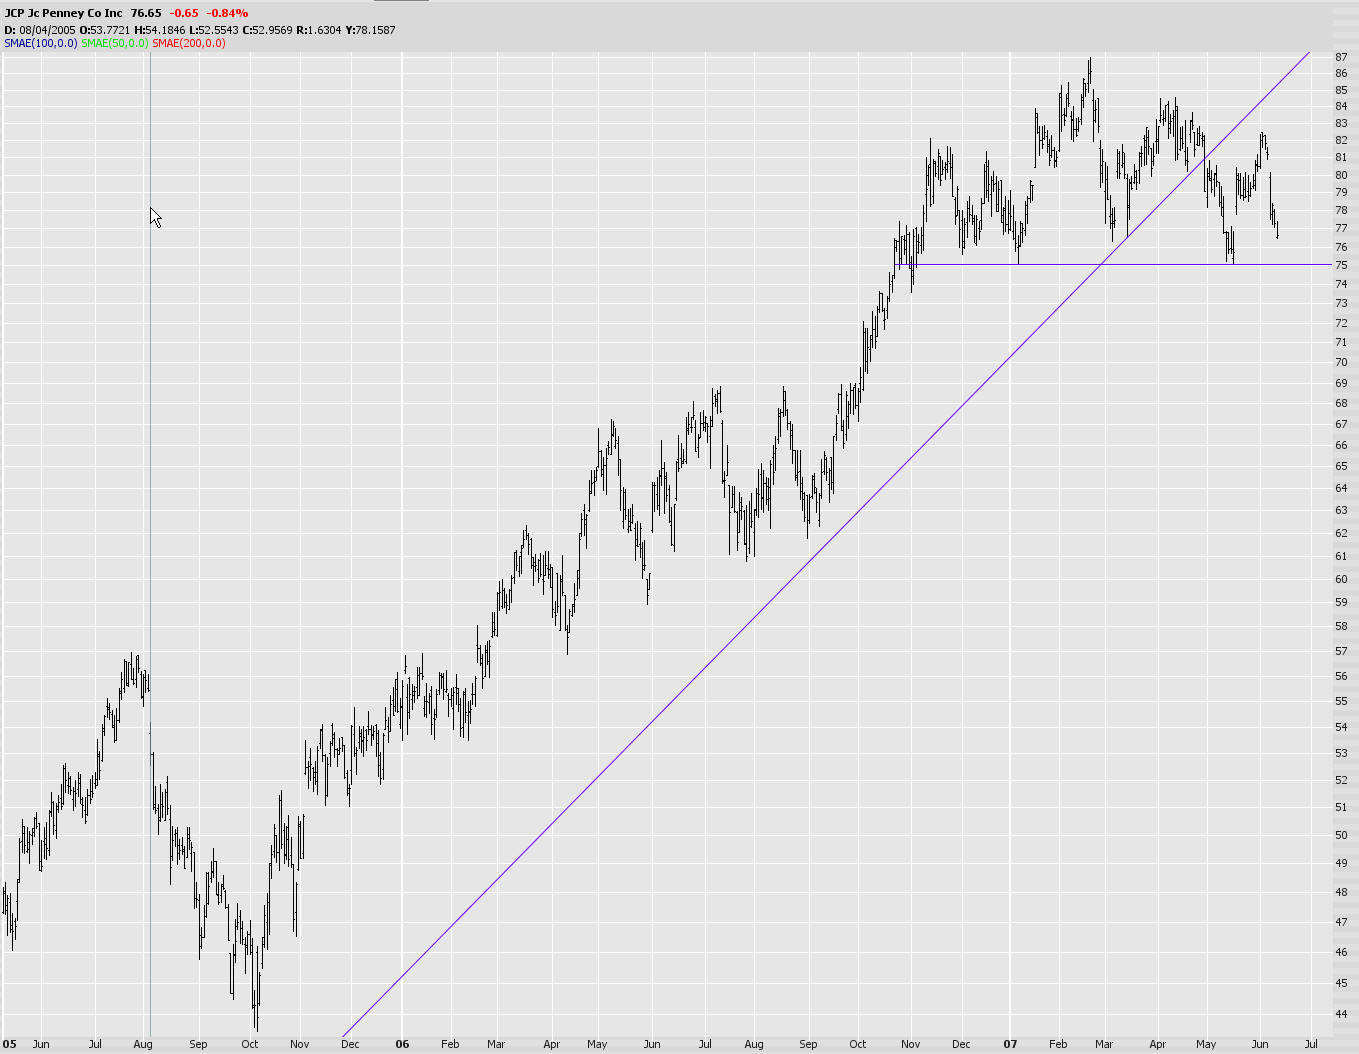
Task: Click the 69 label on the price axis
Action: pos(1341,383)
